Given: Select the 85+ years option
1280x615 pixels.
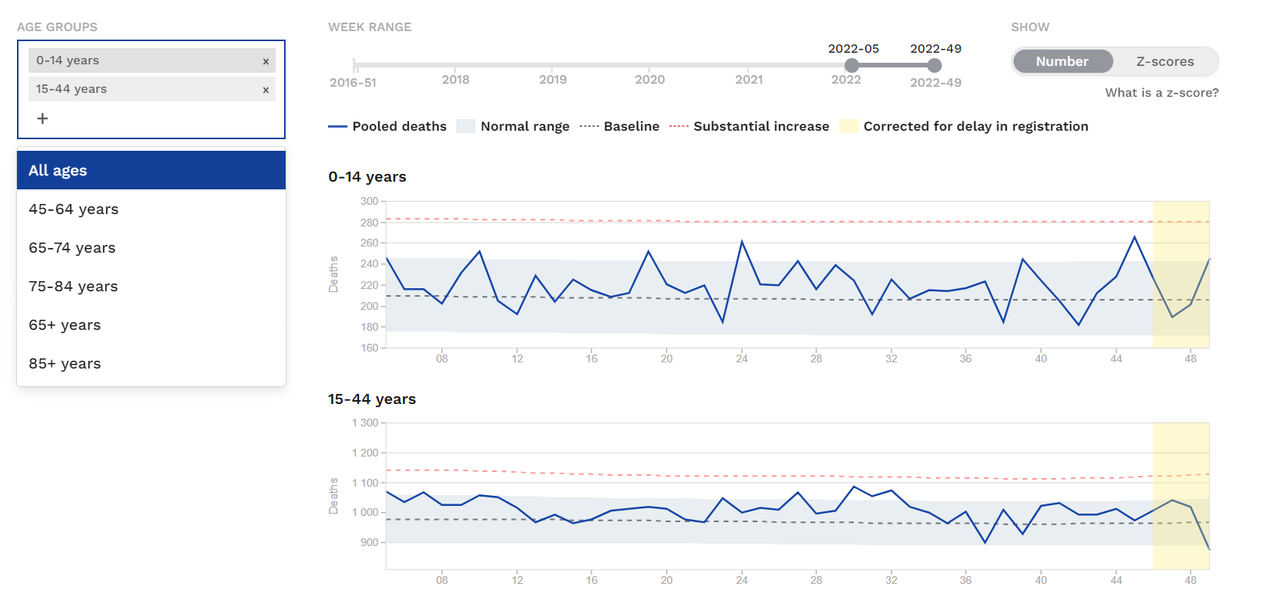Looking at the screenshot, I should (x=151, y=364).
